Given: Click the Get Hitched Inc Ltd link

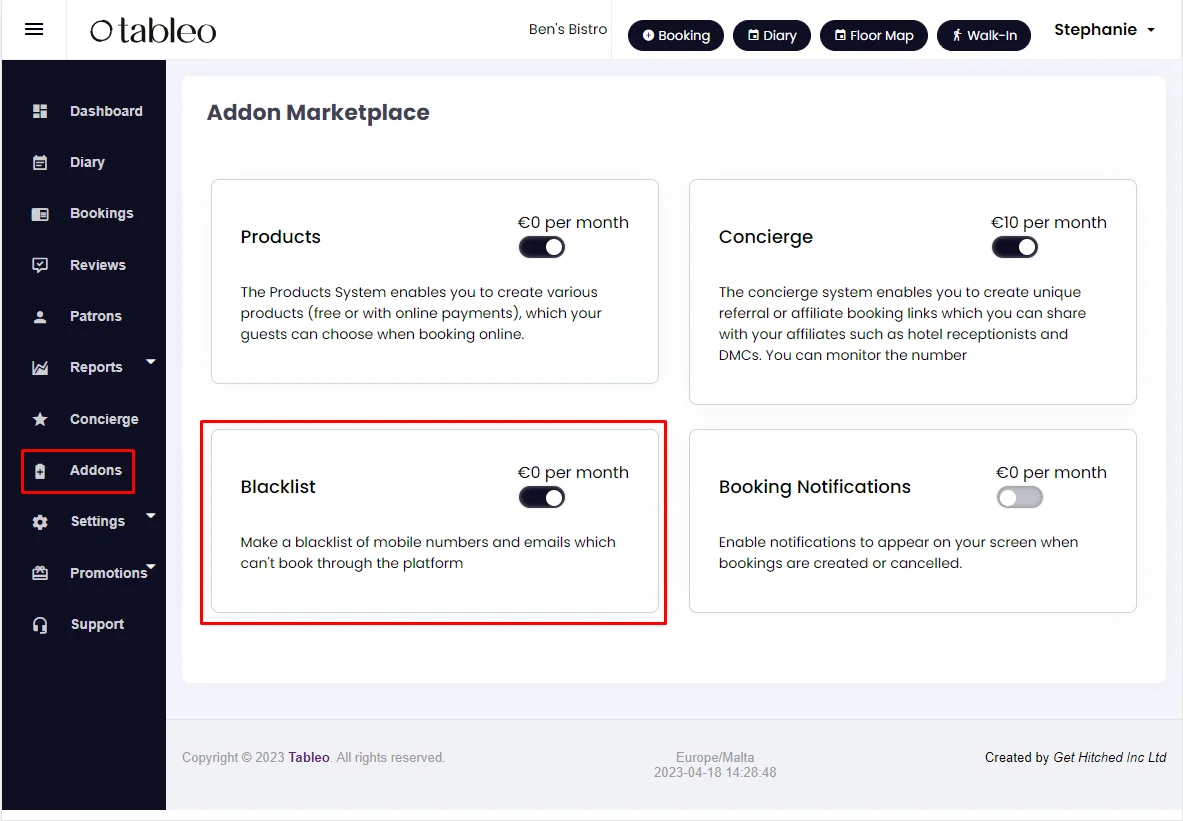Looking at the screenshot, I should [1110, 757].
